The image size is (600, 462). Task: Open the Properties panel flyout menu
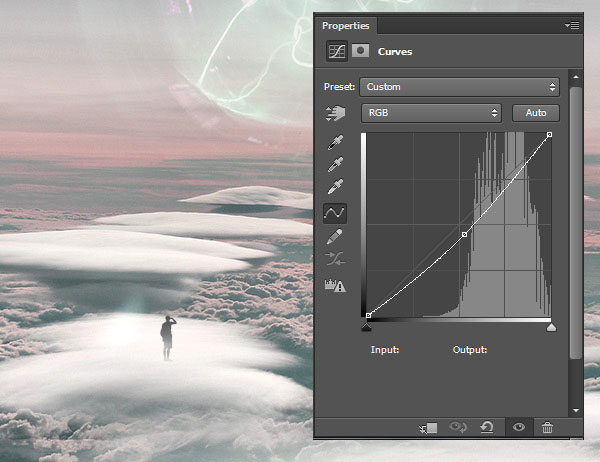click(571, 25)
